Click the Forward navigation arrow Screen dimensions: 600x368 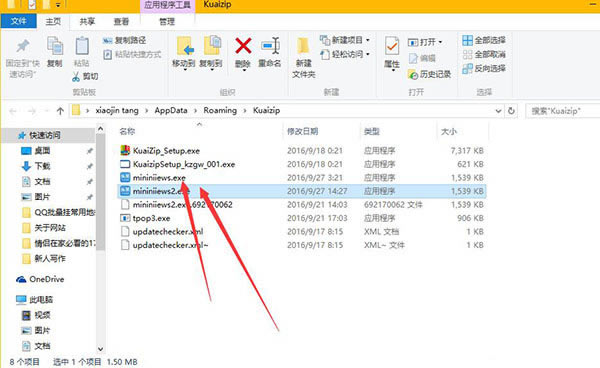pyautogui.click(x=31, y=111)
